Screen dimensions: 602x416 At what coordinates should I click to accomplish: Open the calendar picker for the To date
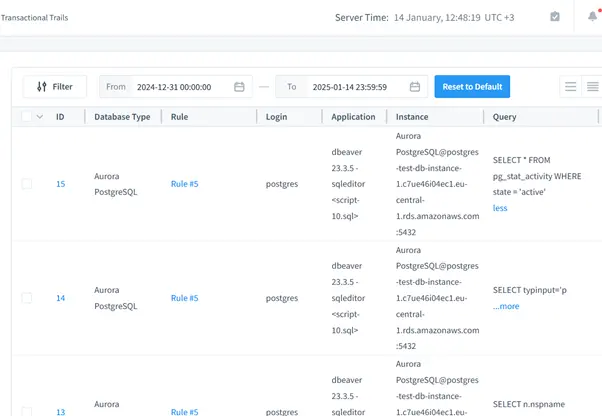tap(415, 87)
